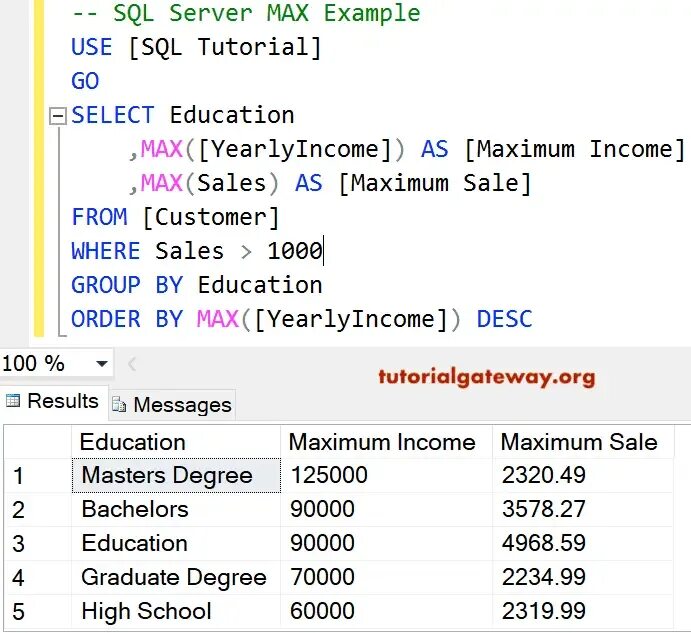Click the SELECT keyword in the query
Image resolution: width=691 pixels, height=633 pixels.
tap(113, 115)
